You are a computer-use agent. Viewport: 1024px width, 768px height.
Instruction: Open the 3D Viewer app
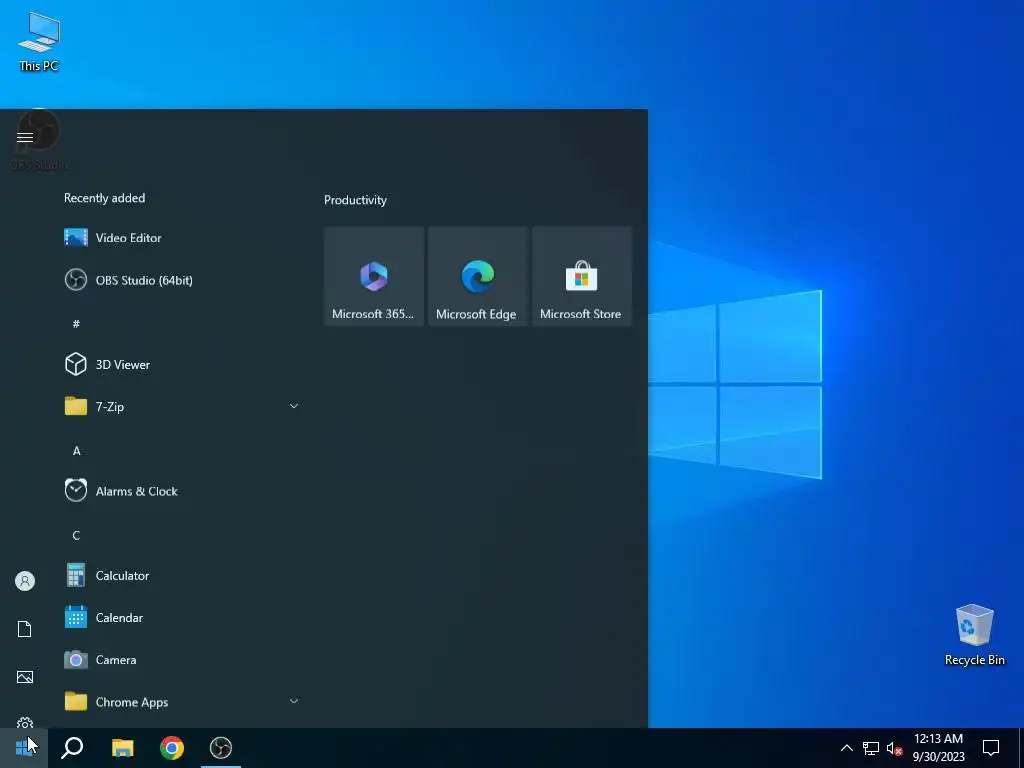pyautogui.click(x=182, y=364)
